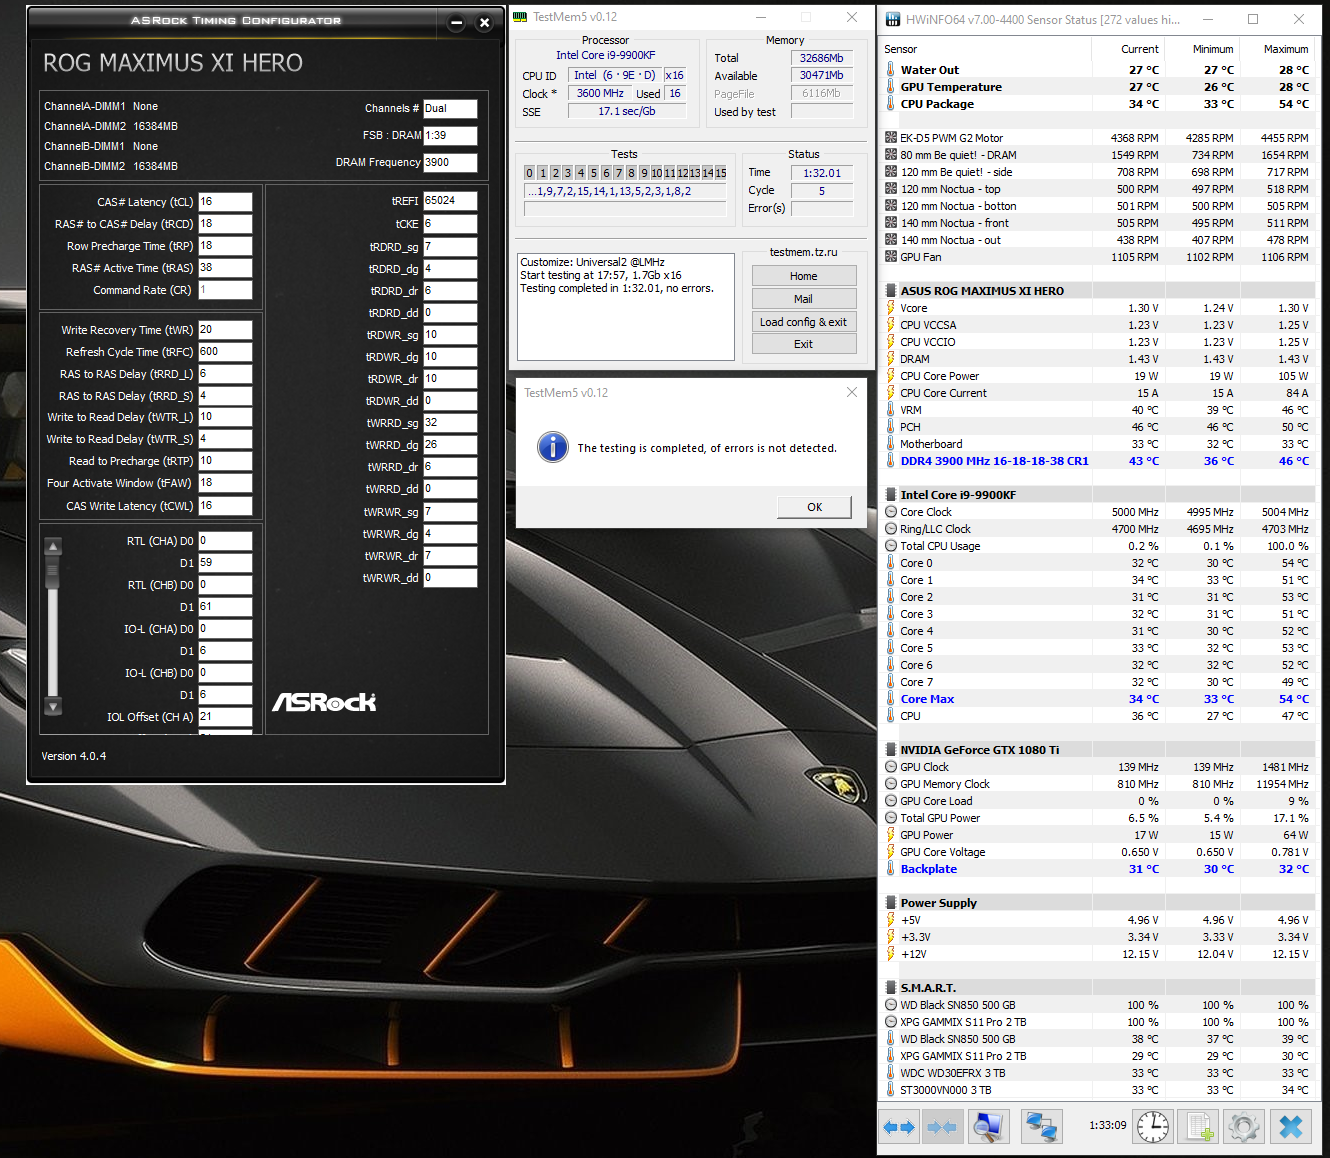Open HWiNFO sensor settings gear icon
The width and height of the screenshot is (1330, 1158).
pyautogui.click(x=1244, y=1127)
